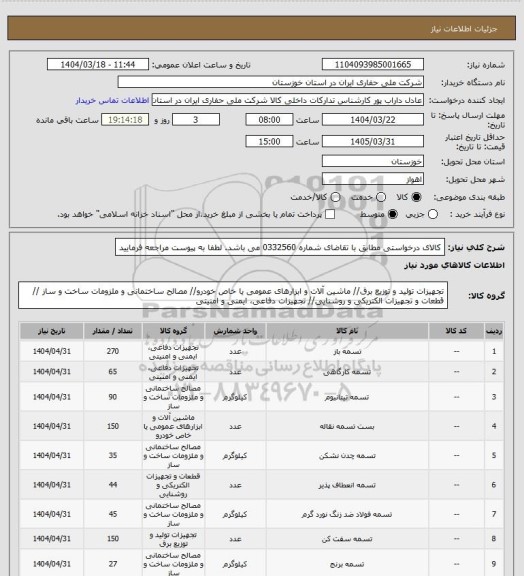Select item name بست تسمه نقاله
Image resolution: width=524 pixels, height=576 pixels.
pos(347,426)
